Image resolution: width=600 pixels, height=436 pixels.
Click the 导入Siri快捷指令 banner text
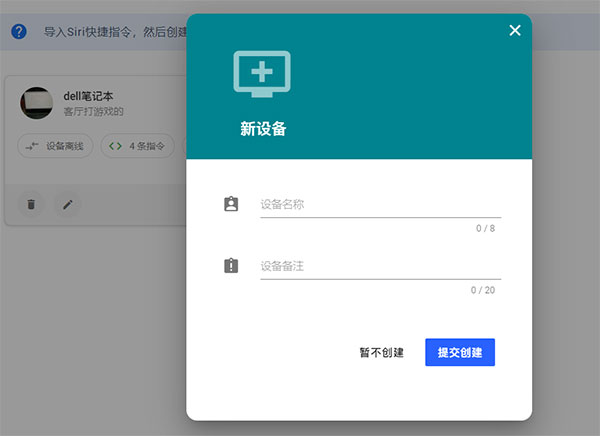click(115, 32)
